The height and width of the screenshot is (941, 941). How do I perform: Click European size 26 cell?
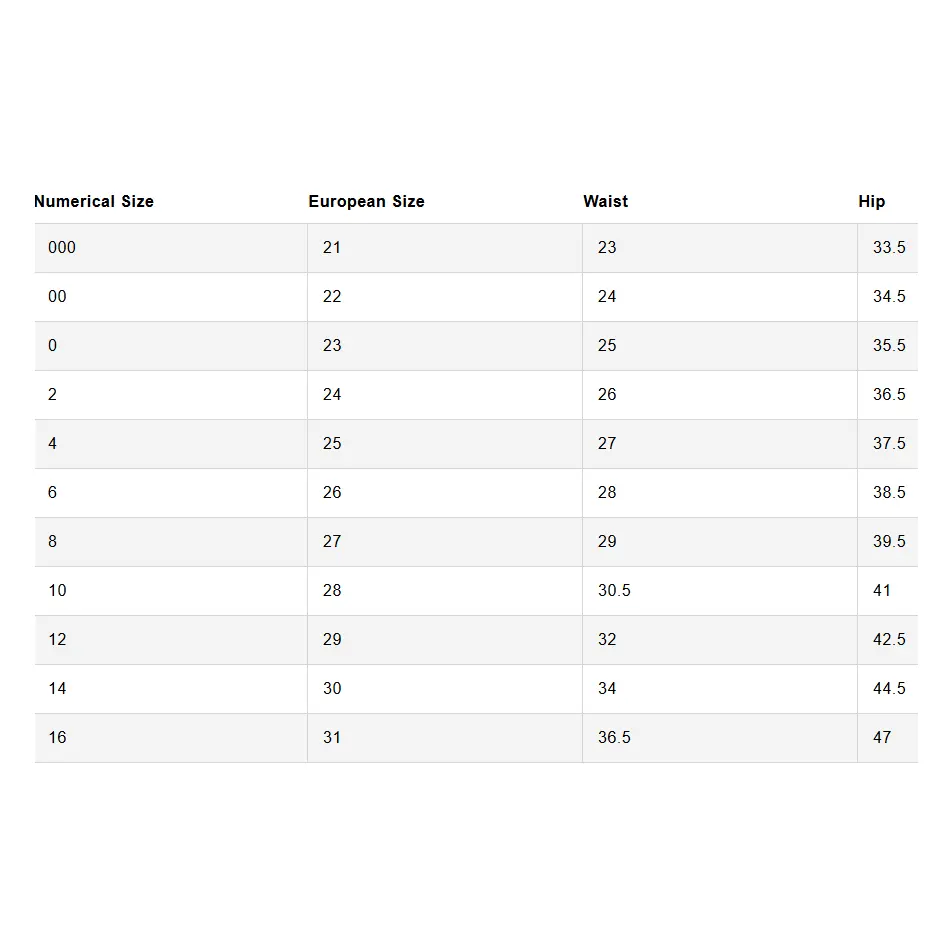[x=332, y=492]
